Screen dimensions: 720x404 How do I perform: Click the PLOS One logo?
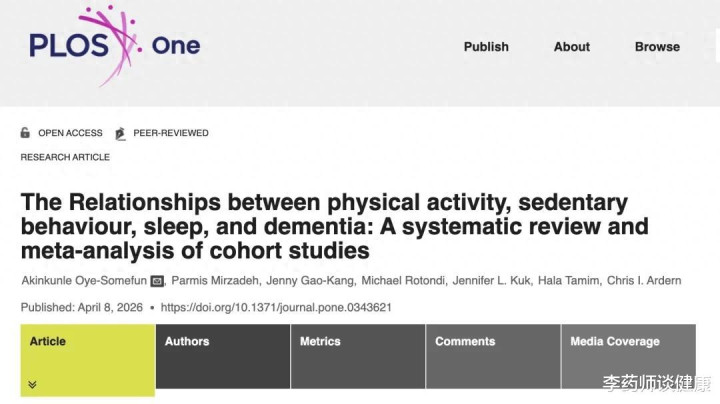point(113,44)
